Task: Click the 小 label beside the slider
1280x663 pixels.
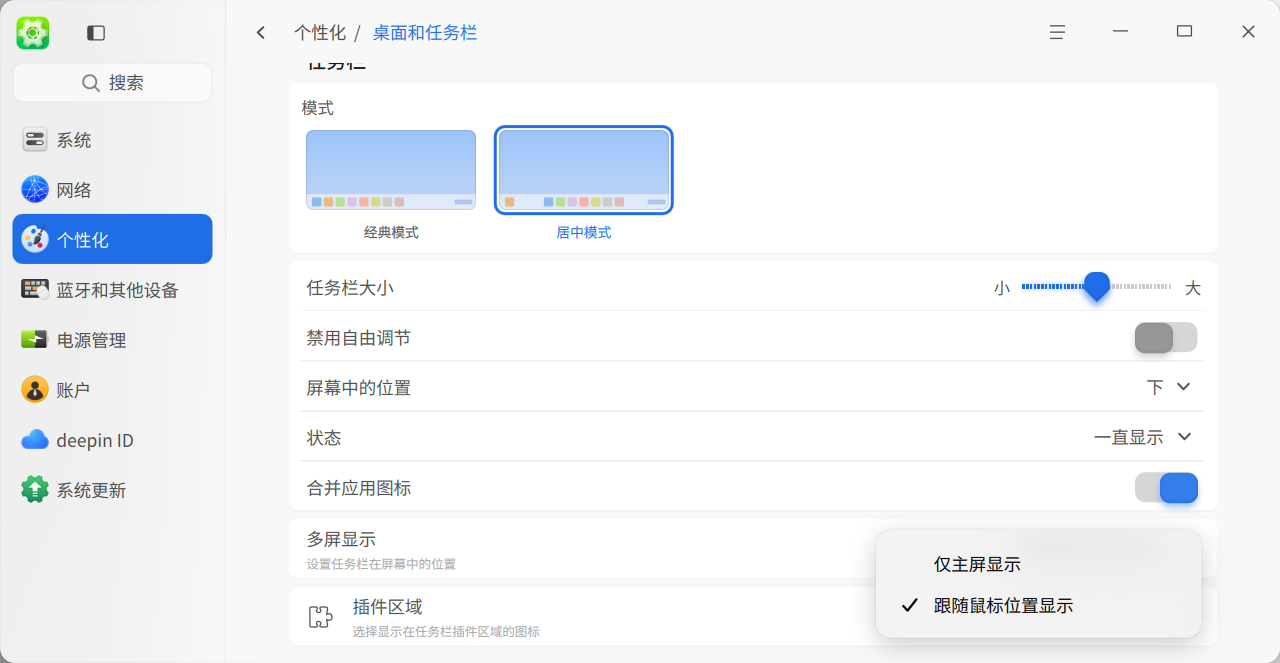Action: (1002, 288)
